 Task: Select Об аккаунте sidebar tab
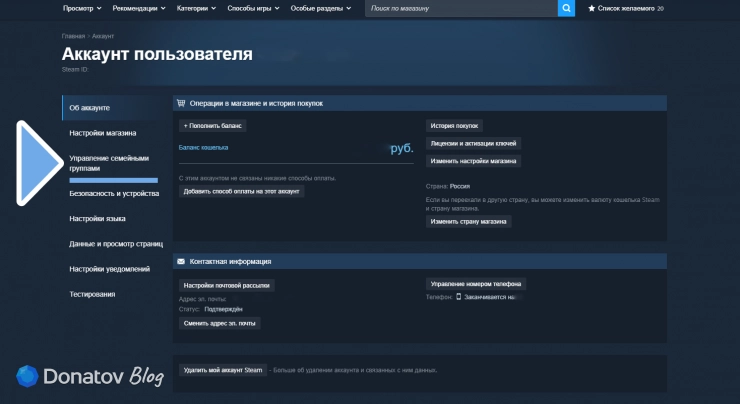(114, 108)
